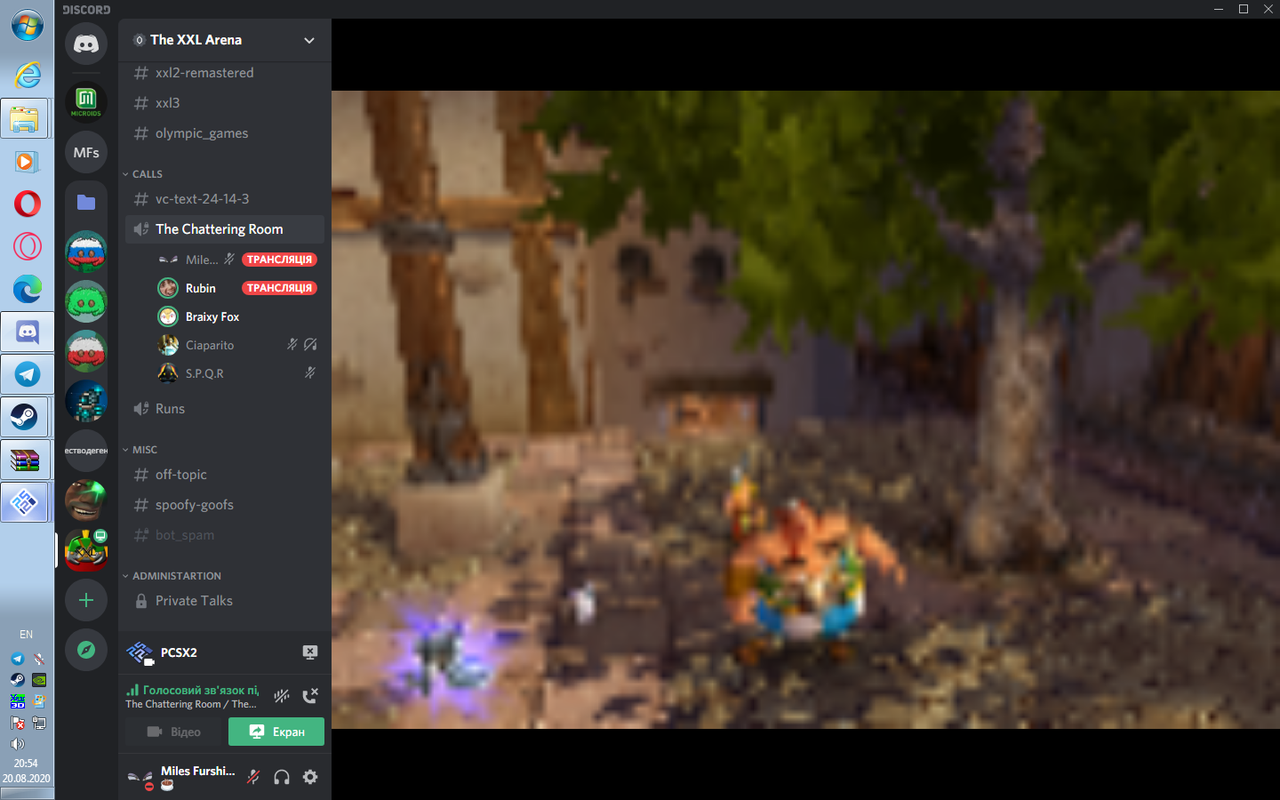
Task: Stop streaming PCSX2 screen icon
Action: click(310, 652)
